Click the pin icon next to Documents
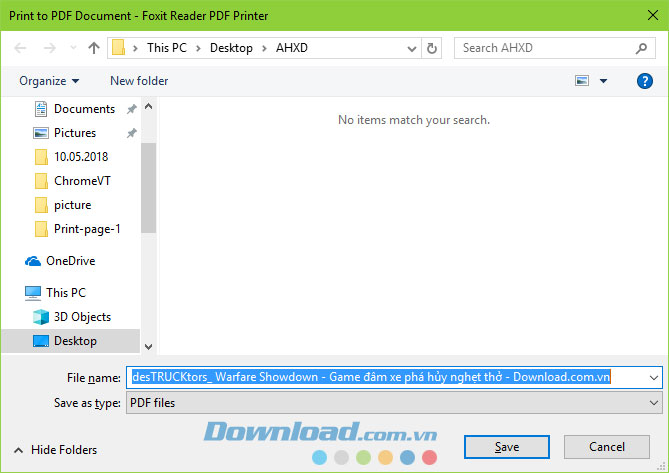 point(132,109)
